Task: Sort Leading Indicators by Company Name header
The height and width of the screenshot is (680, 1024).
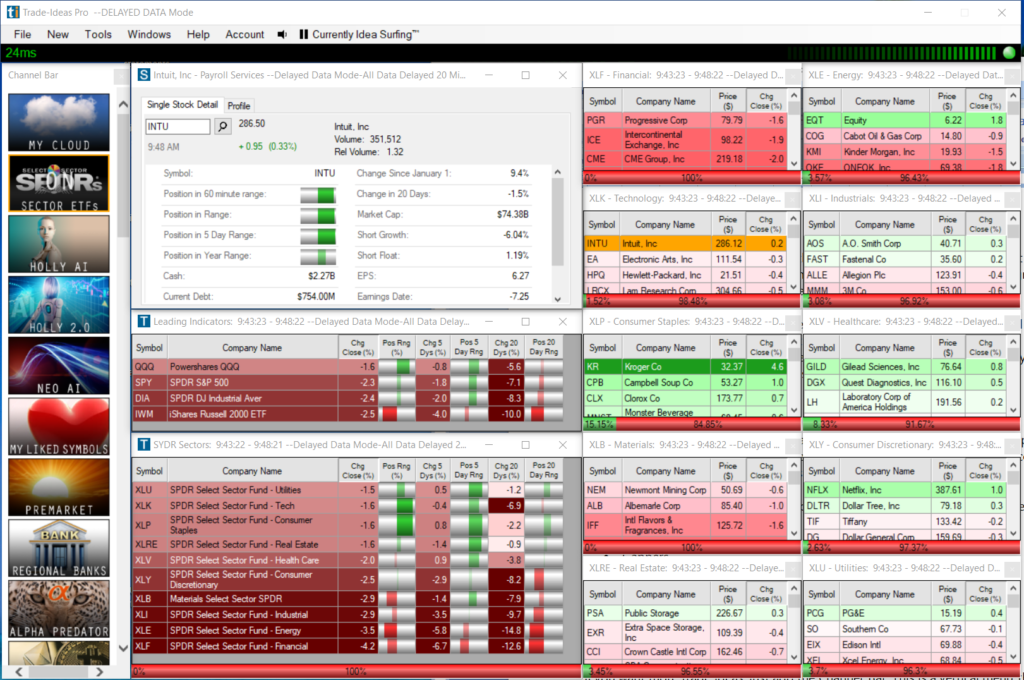Action: [x=251, y=348]
